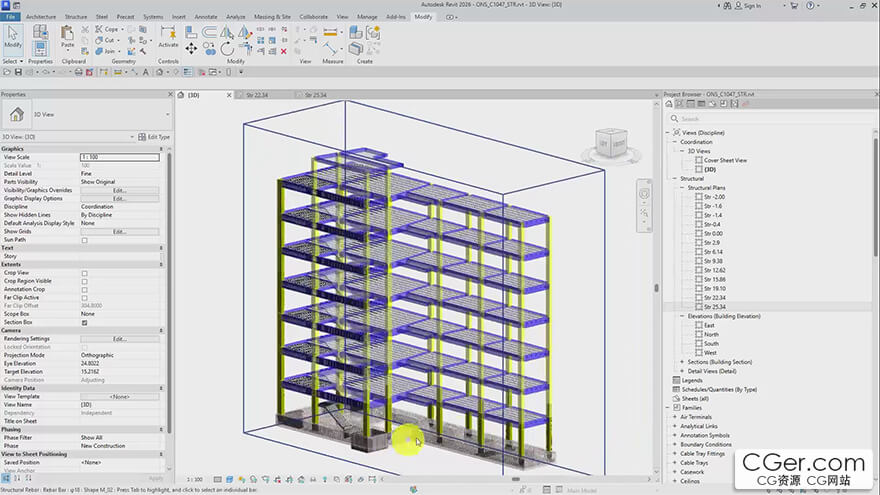Screen dimensions: 880x495
Task: Toggle the Sun Path checkbox
Action: [x=85, y=240]
